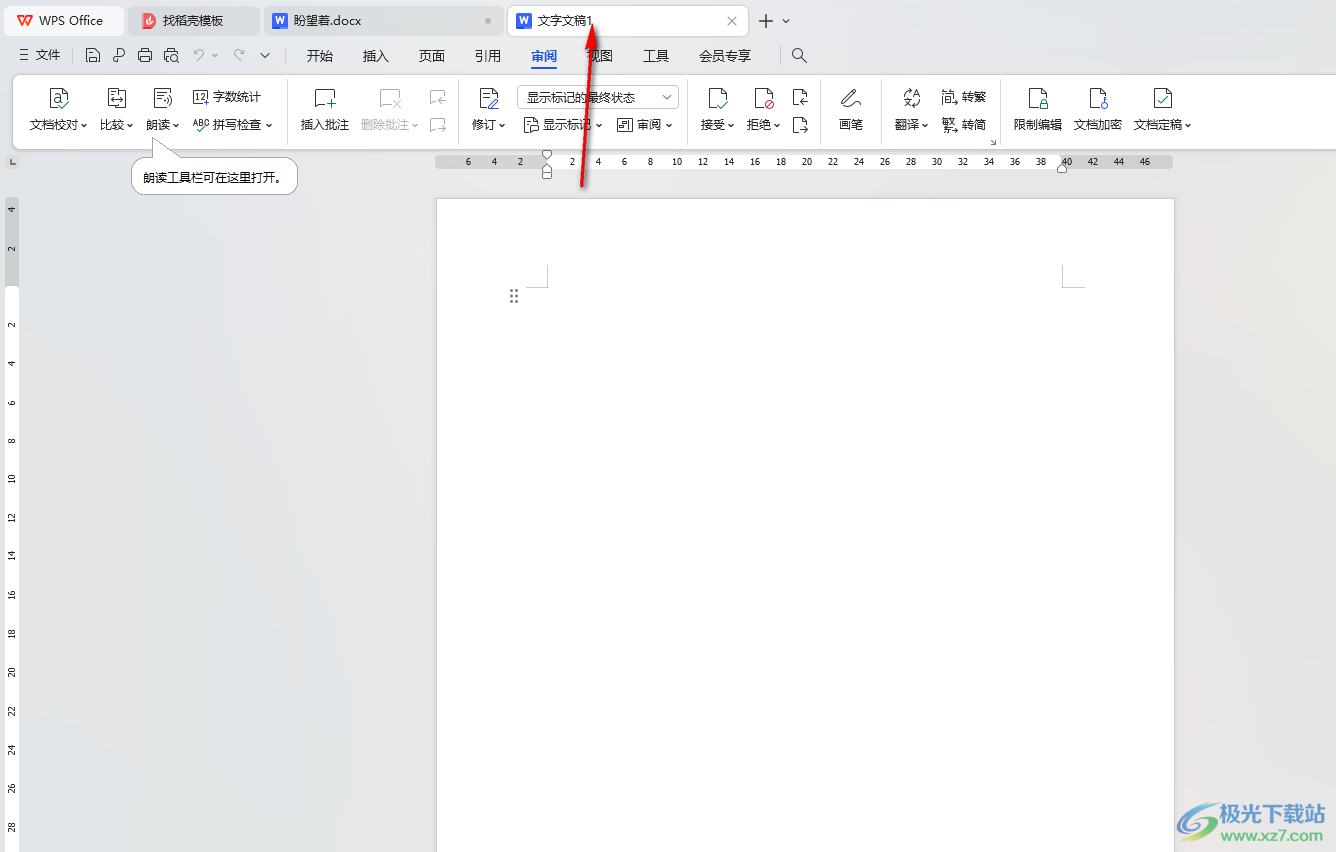Screen dimensions: 1336x852
Task: Expand the 朗读 dropdown arrow
Action: [x=176, y=126]
